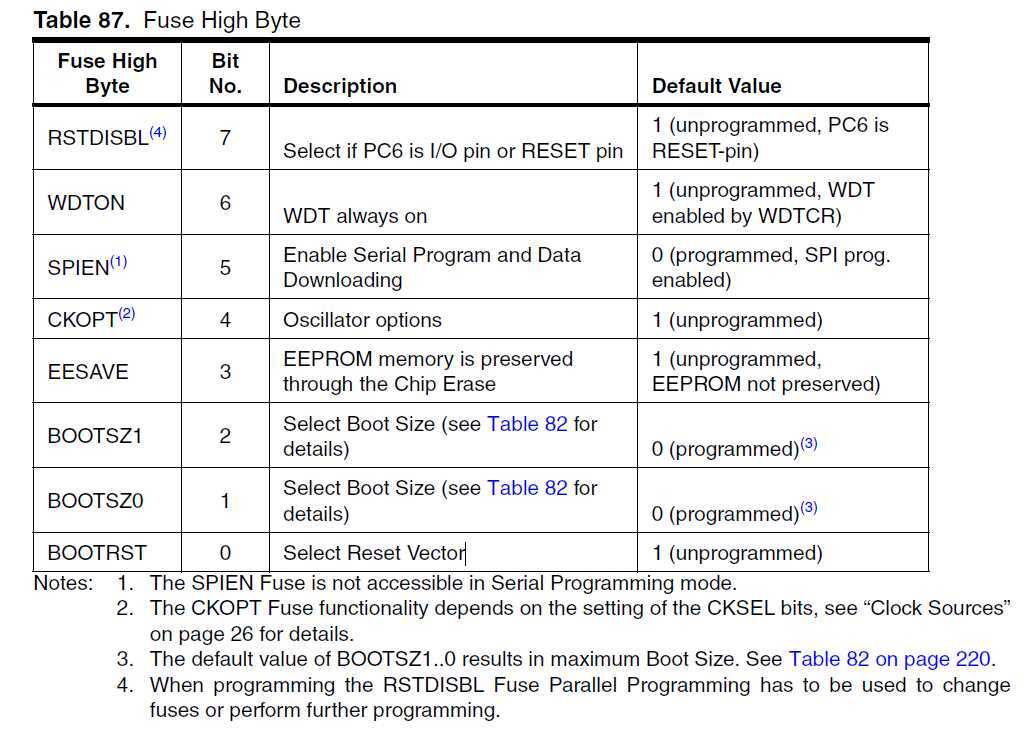Click the "Oscillator options" description text
This screenshot has width=1035, height=732.
coord(362,320)
